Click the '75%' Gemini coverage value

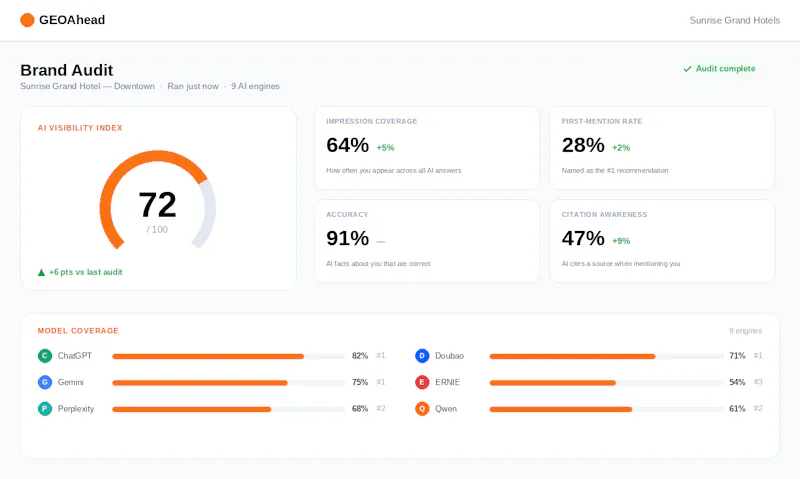pos(360,382)
